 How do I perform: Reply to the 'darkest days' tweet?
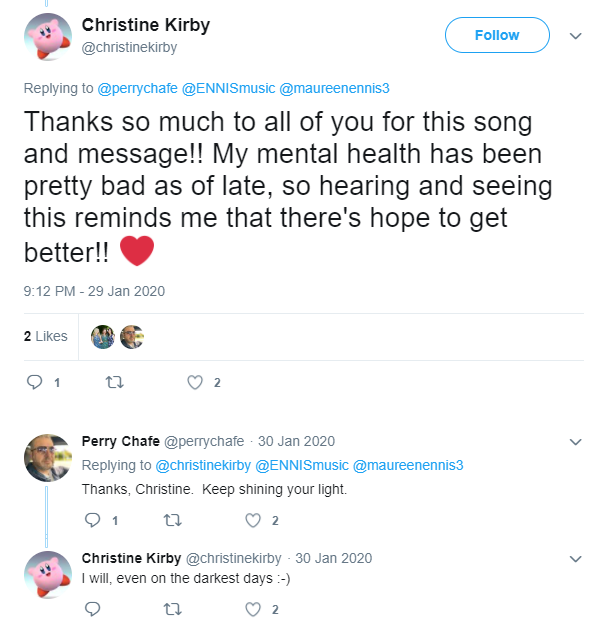pyautogui.click(x=93, y=609)
